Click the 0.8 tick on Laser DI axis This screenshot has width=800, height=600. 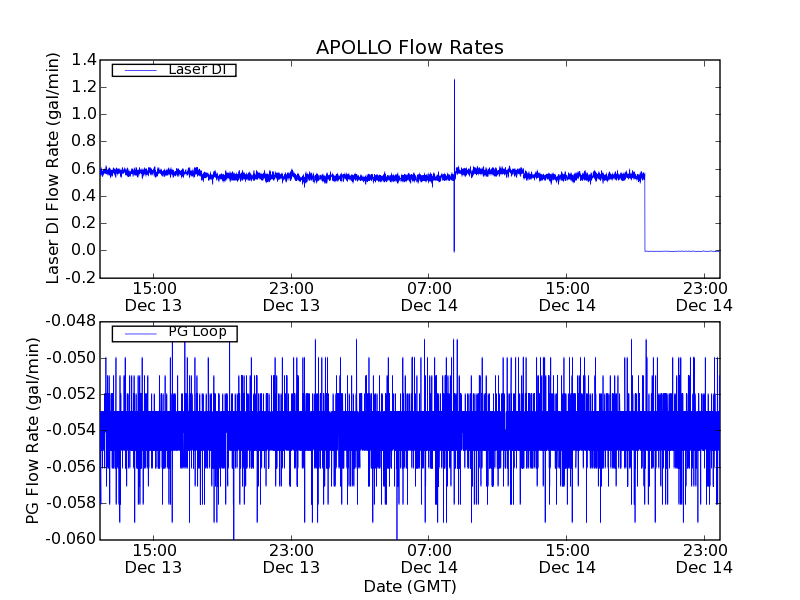[x=84, y=141]
